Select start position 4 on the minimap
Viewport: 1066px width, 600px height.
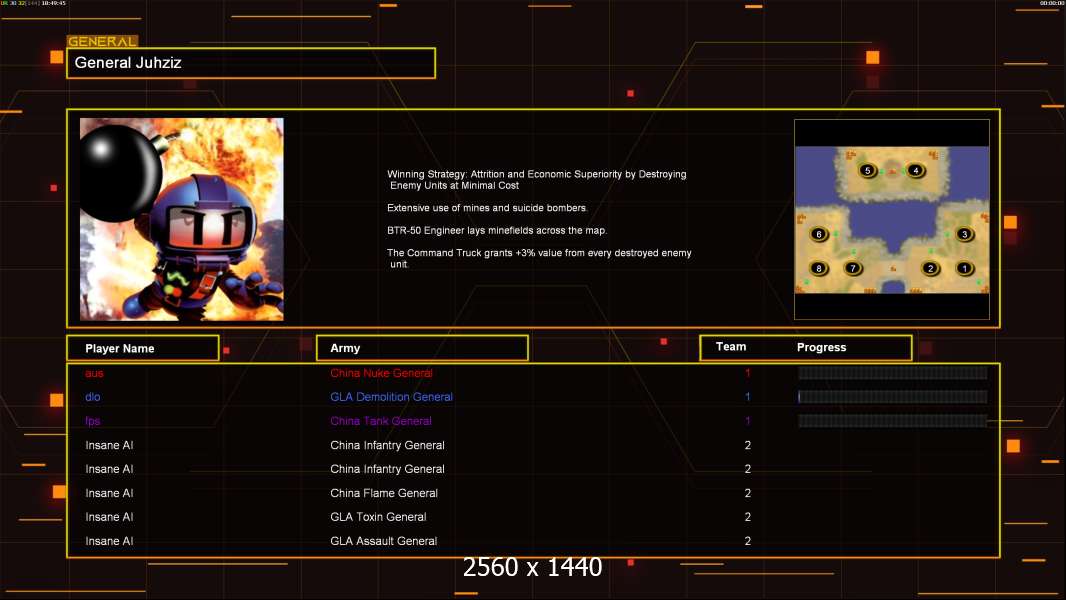(x=916, y=171)
